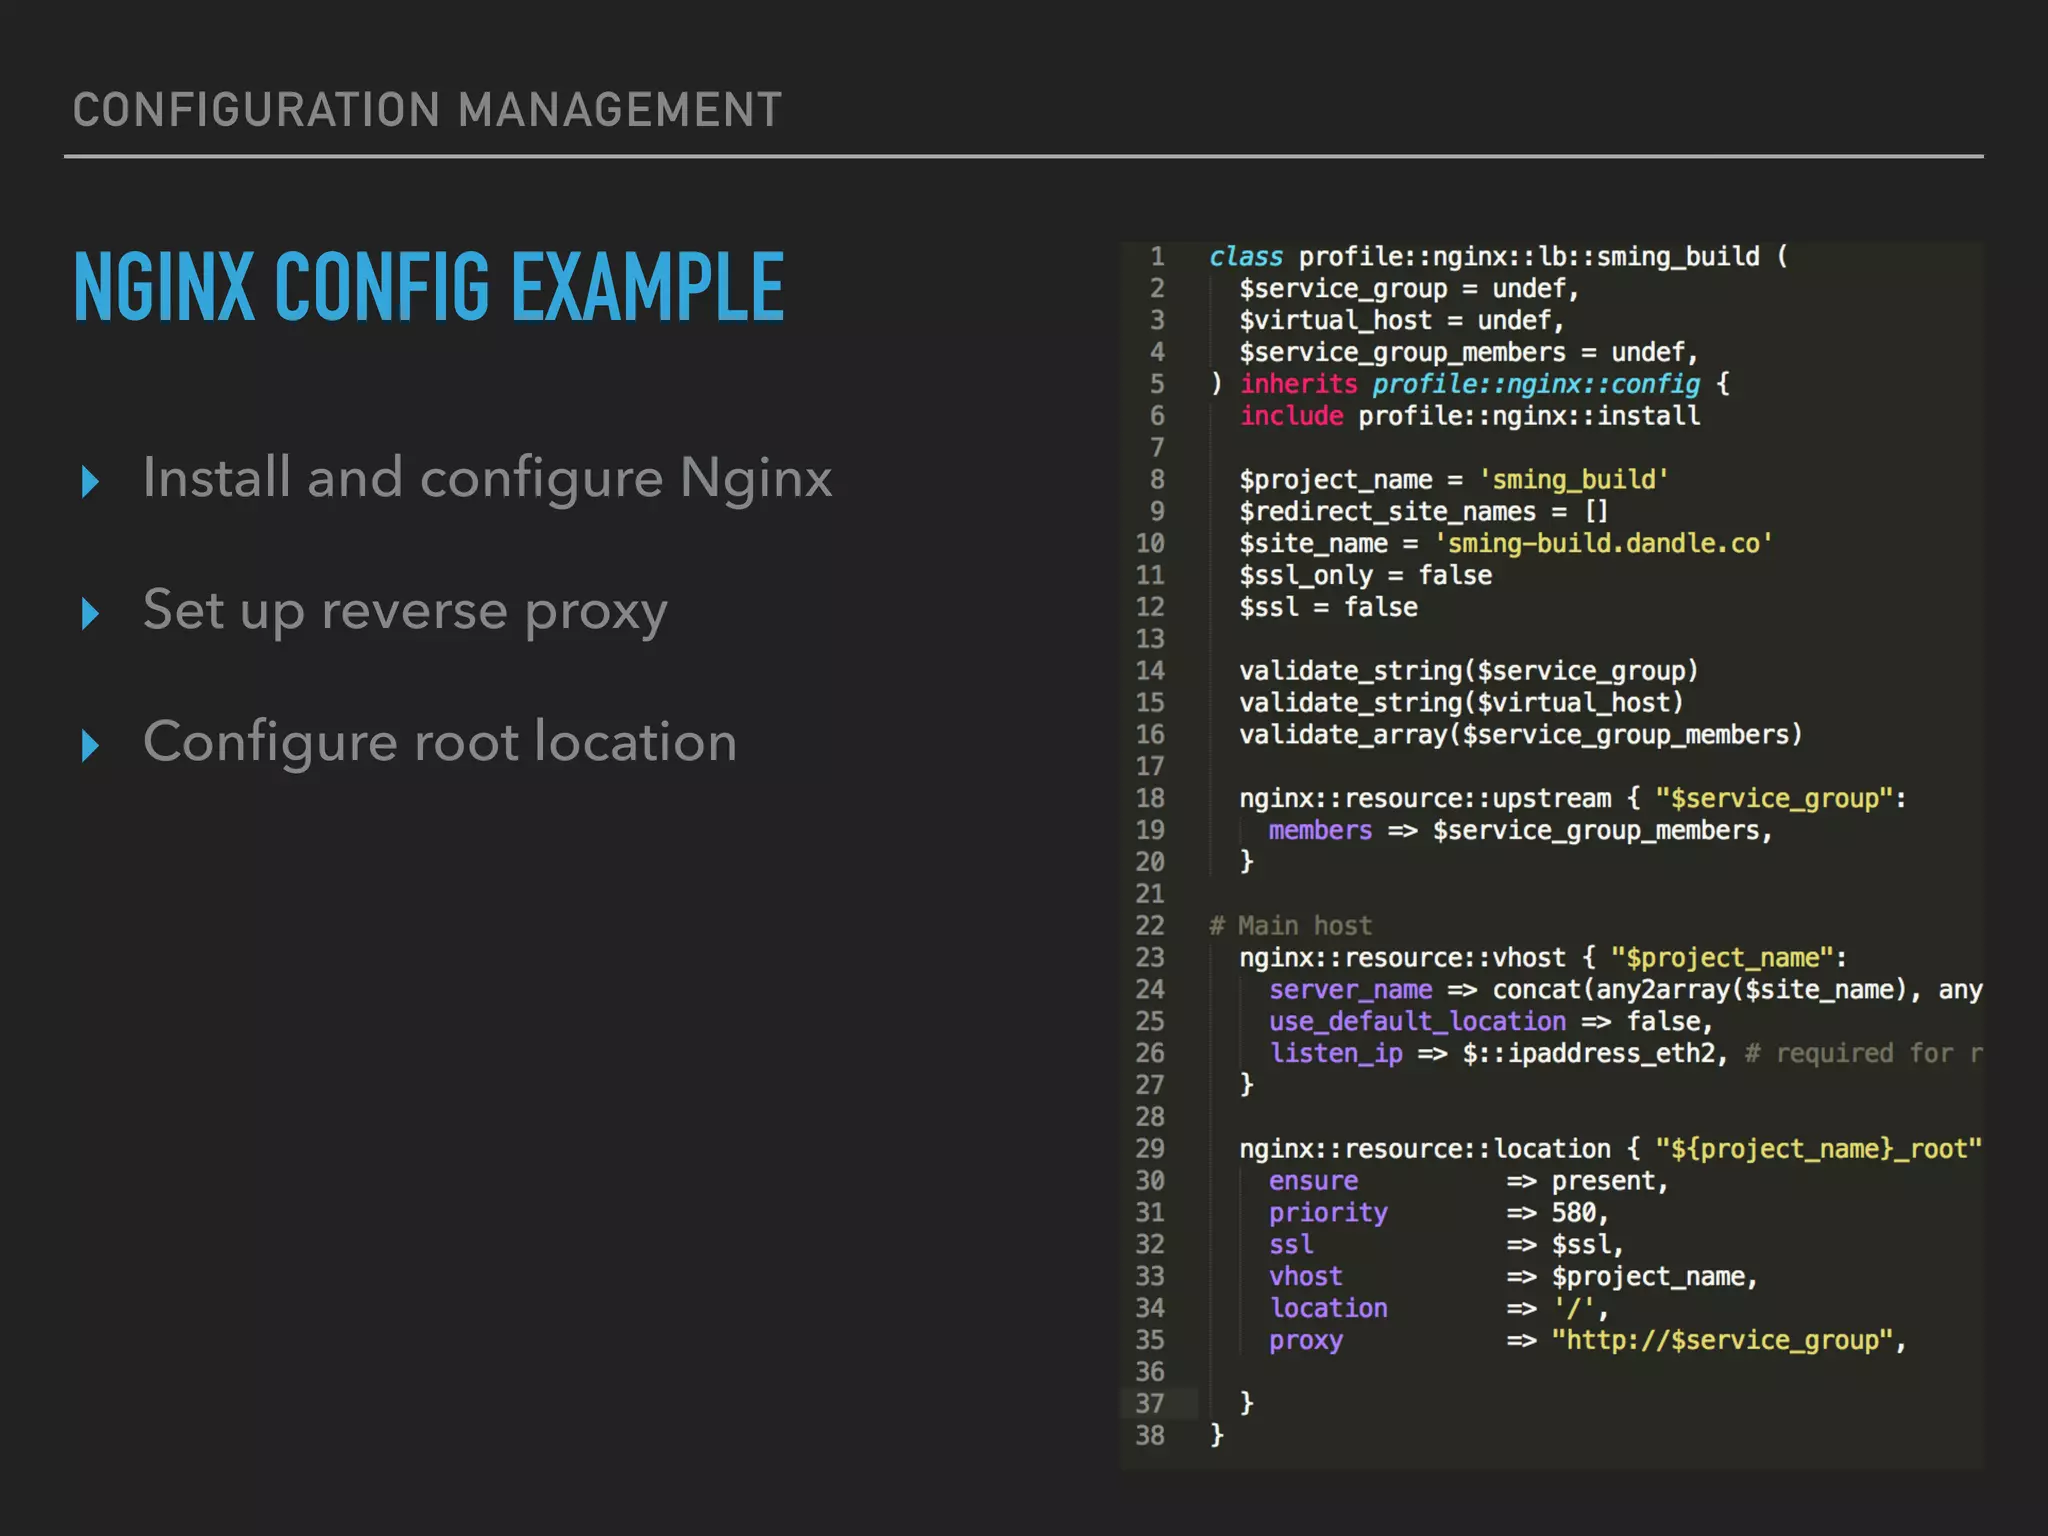Click the 'ssl' attribute on line 32
Image resolution: width=2048 pixels, height=1536 pixels.
[1291, 1245]
